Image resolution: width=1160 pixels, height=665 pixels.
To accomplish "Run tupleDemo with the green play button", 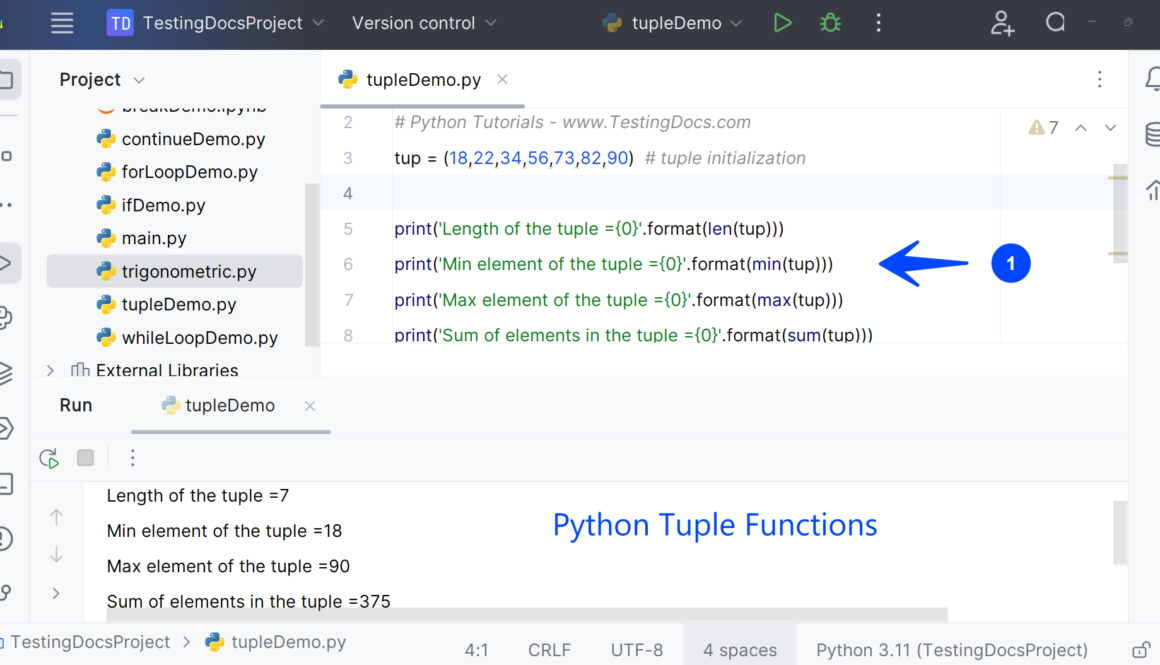I will click(x=782, y=23).
